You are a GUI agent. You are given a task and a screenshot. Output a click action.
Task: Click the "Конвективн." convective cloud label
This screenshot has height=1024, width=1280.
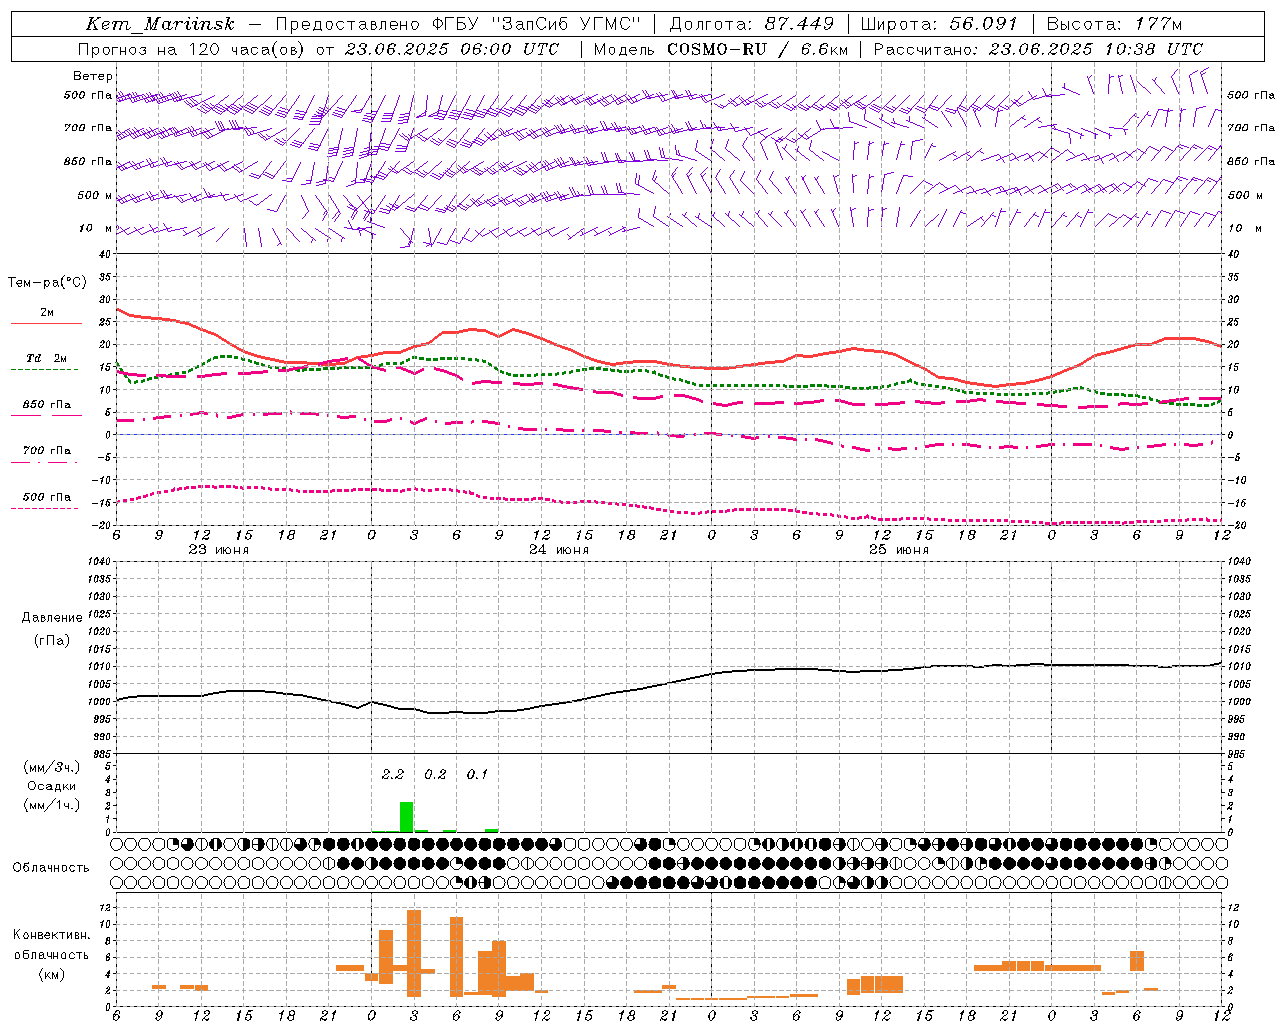51,935
